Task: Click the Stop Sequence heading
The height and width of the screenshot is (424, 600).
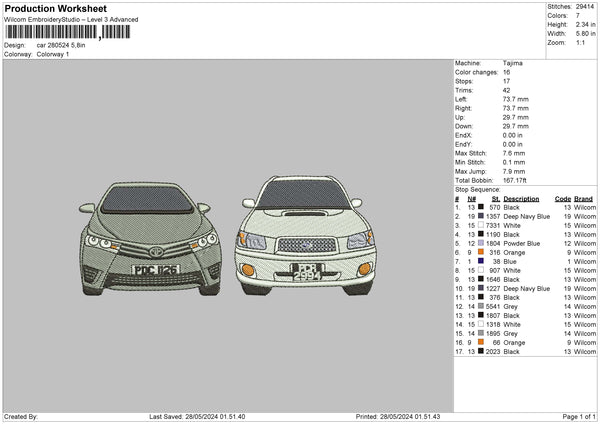Action: pos(478,189)
